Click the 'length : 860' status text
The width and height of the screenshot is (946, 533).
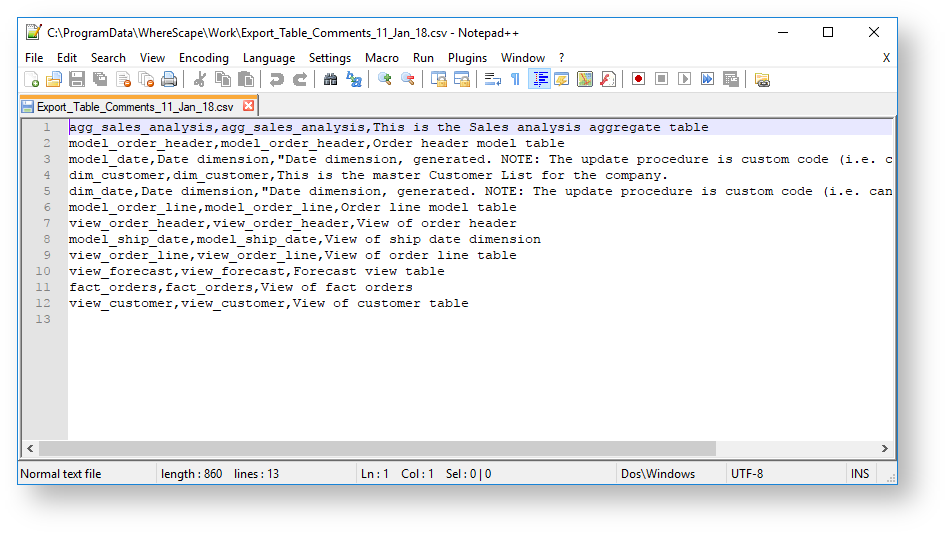click(x=191, y=474)
